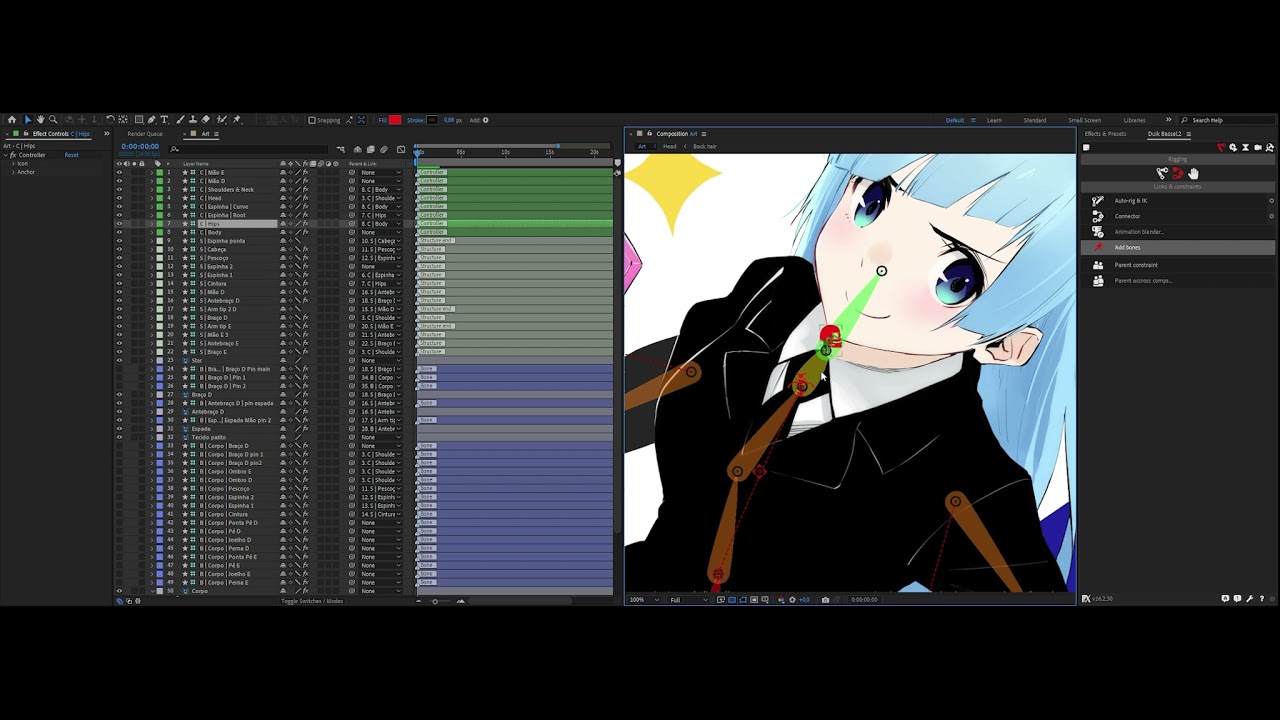Select the Small Screen workspace
1280x720 pixels.
click(x=1084, y=120)
